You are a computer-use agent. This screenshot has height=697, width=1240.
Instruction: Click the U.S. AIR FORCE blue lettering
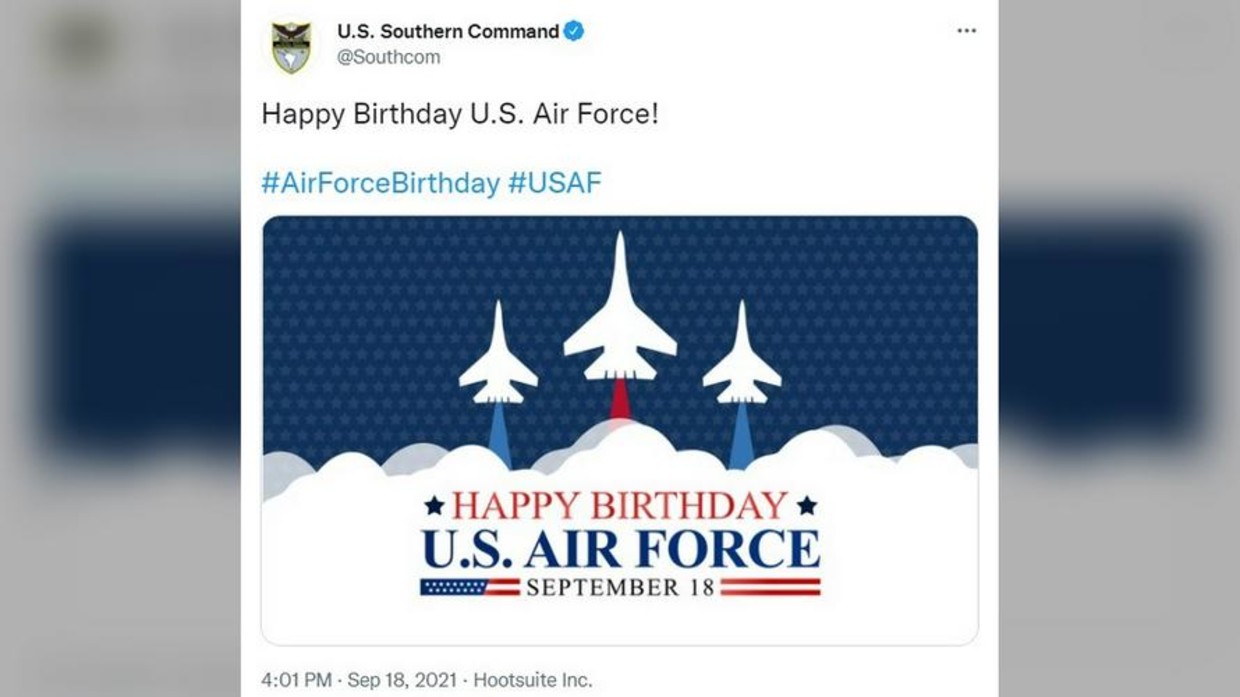(617, 548)
